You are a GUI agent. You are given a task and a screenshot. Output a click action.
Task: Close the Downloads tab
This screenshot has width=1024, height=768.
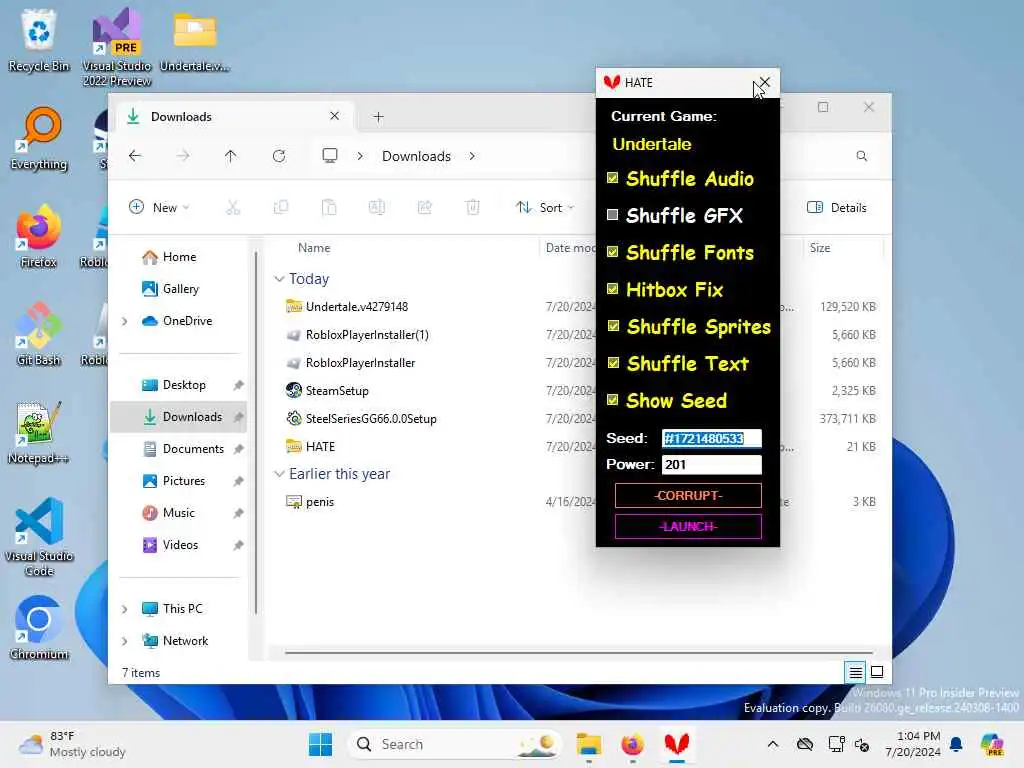tap(334, 116)
